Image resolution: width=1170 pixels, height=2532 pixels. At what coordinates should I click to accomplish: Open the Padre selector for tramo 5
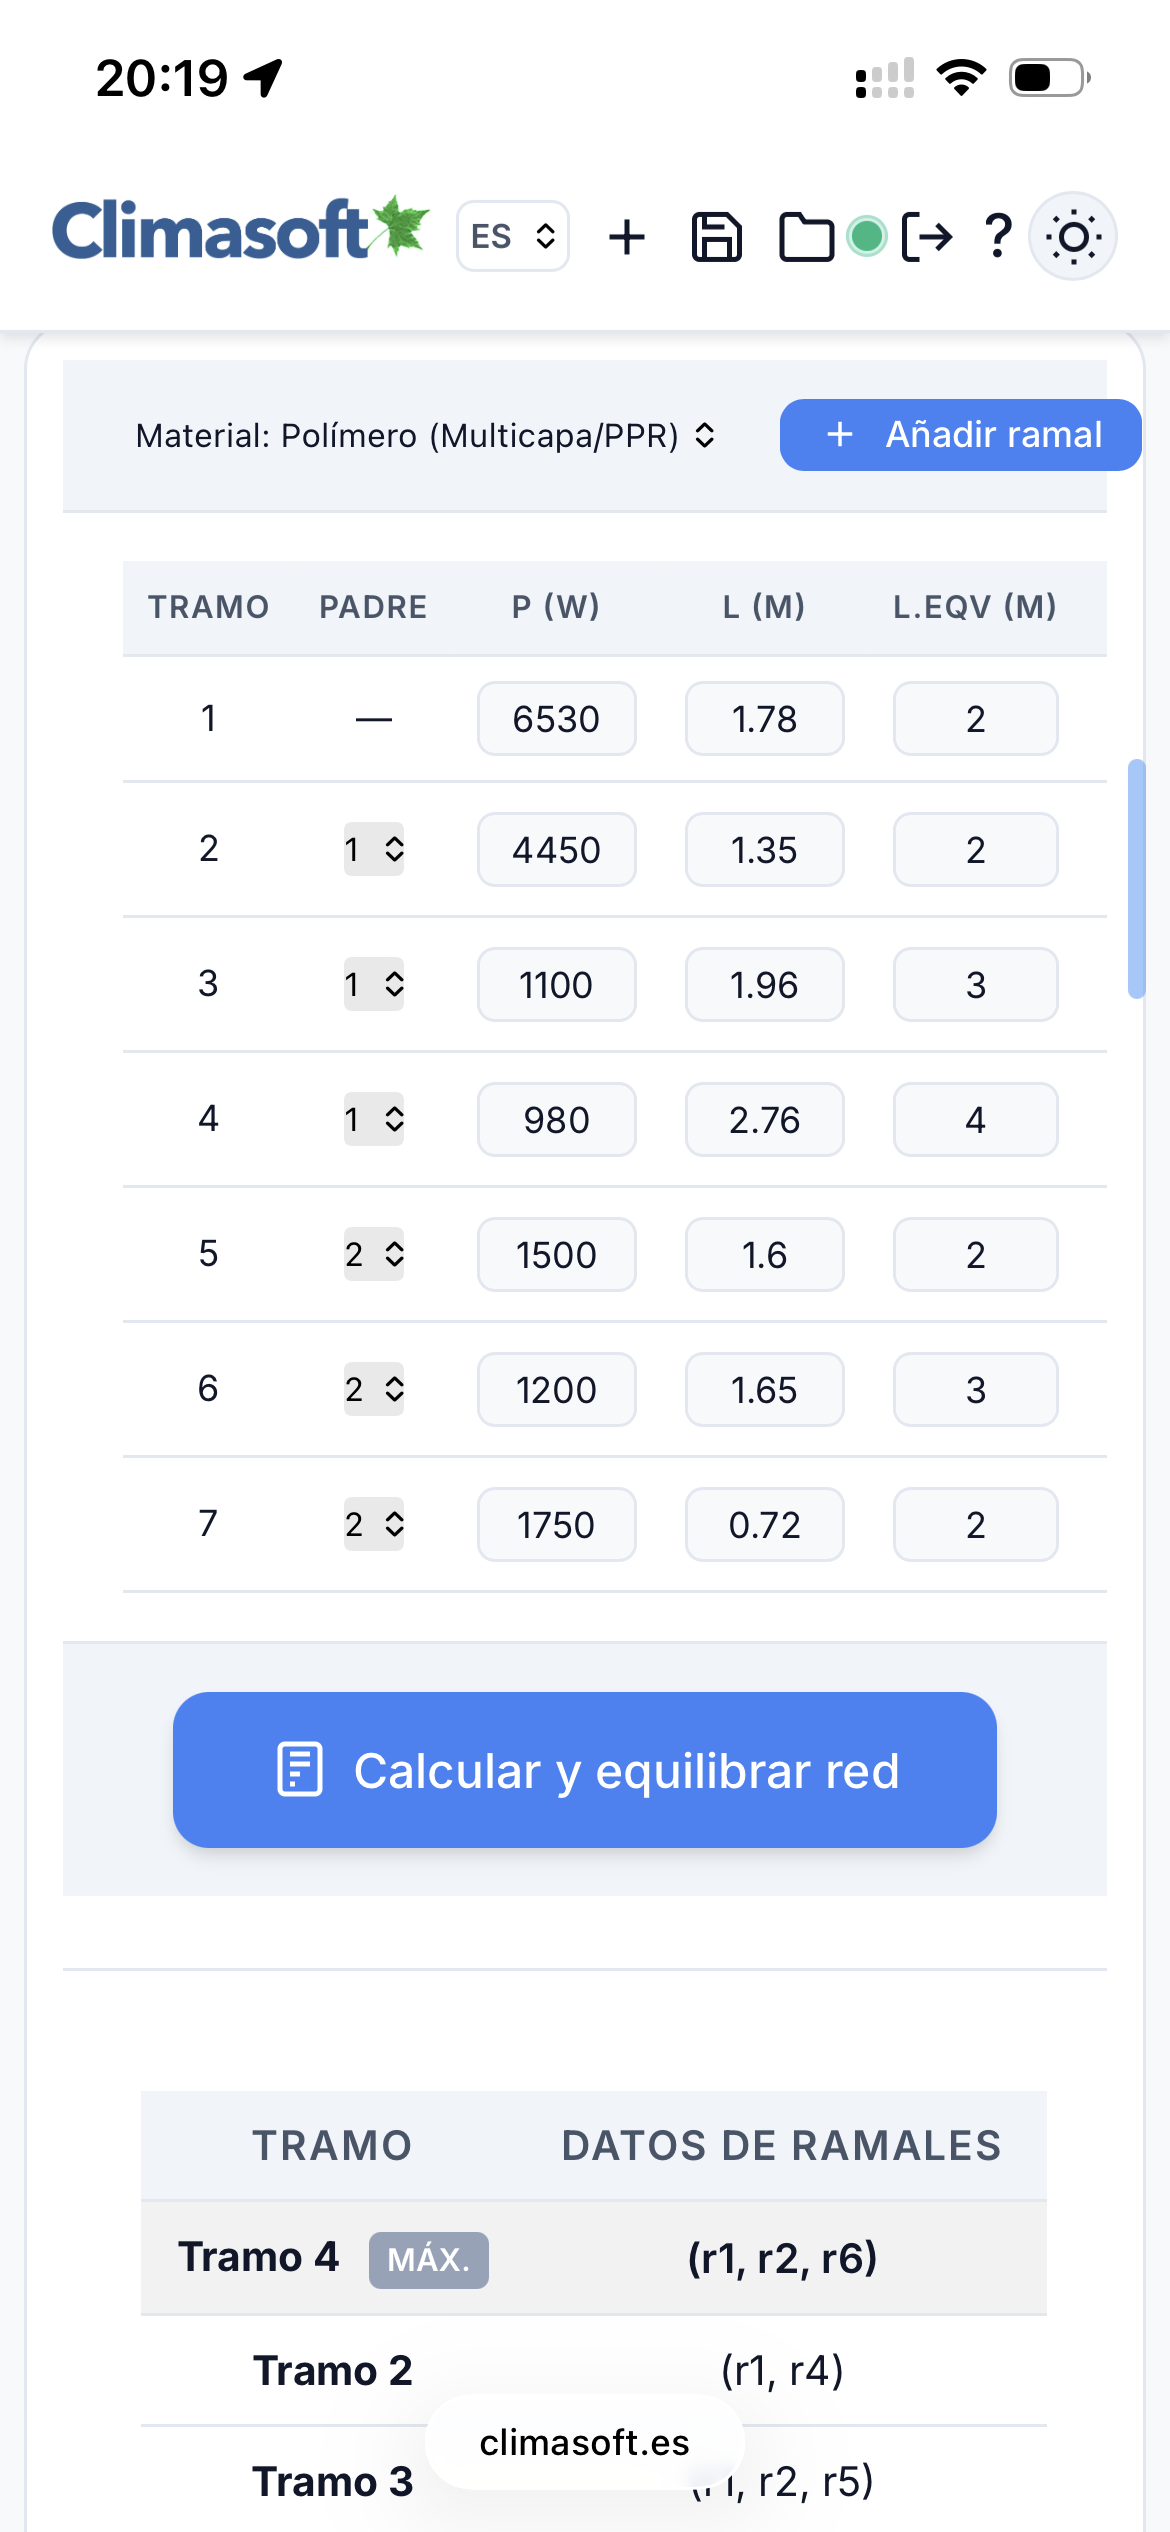[374, 1255]
